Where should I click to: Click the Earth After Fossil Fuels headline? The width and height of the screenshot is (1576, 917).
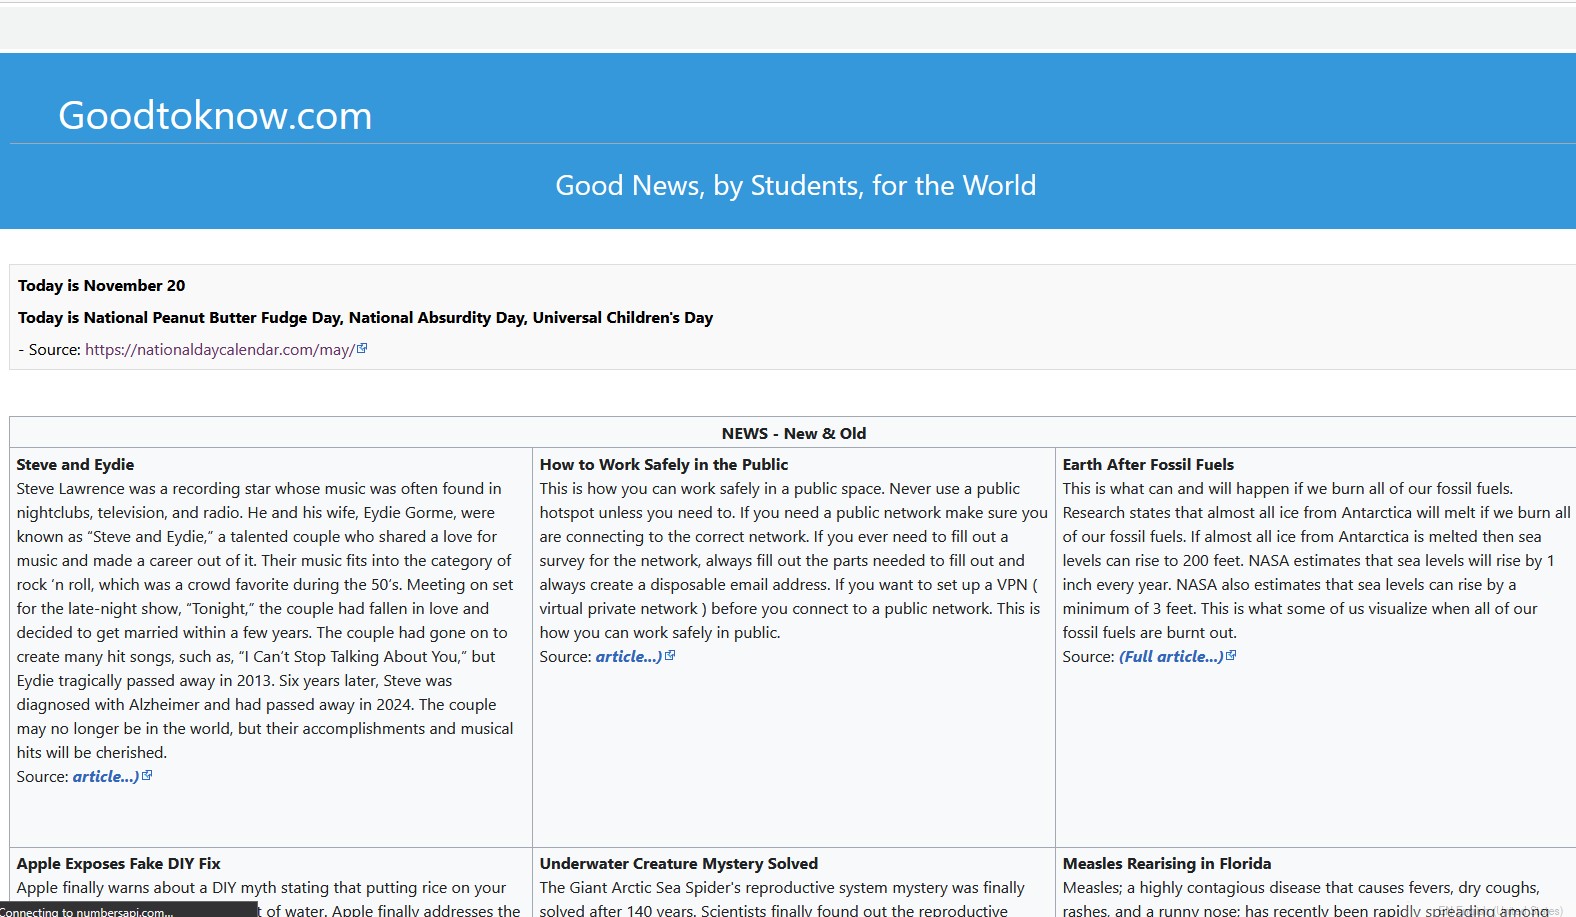click(1148, 465)
